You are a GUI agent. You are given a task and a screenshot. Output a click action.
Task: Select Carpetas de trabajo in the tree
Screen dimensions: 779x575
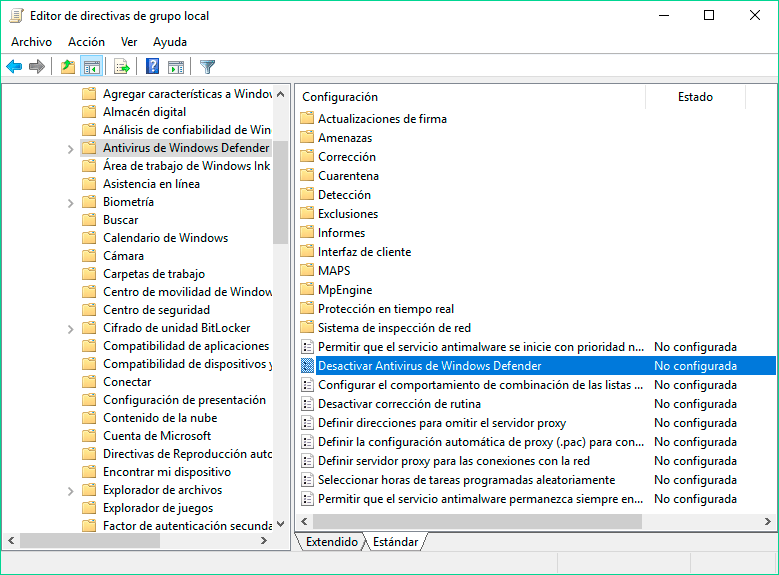(154, 274)
